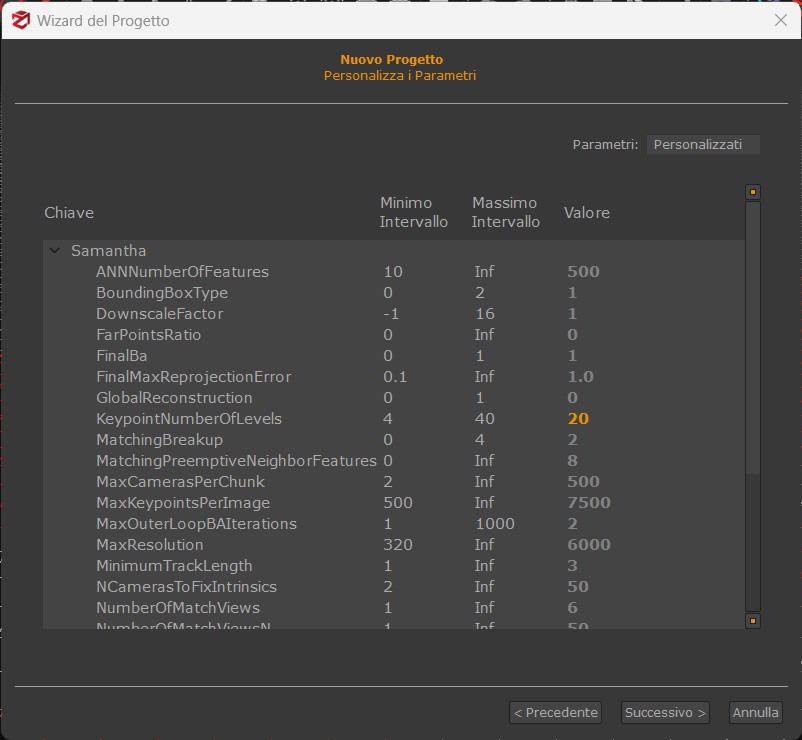Viewport: 802px width, 740px height.
Task: Click the value 500 of ANNNumberOfFeatures
Action: [x=583, y=272]
